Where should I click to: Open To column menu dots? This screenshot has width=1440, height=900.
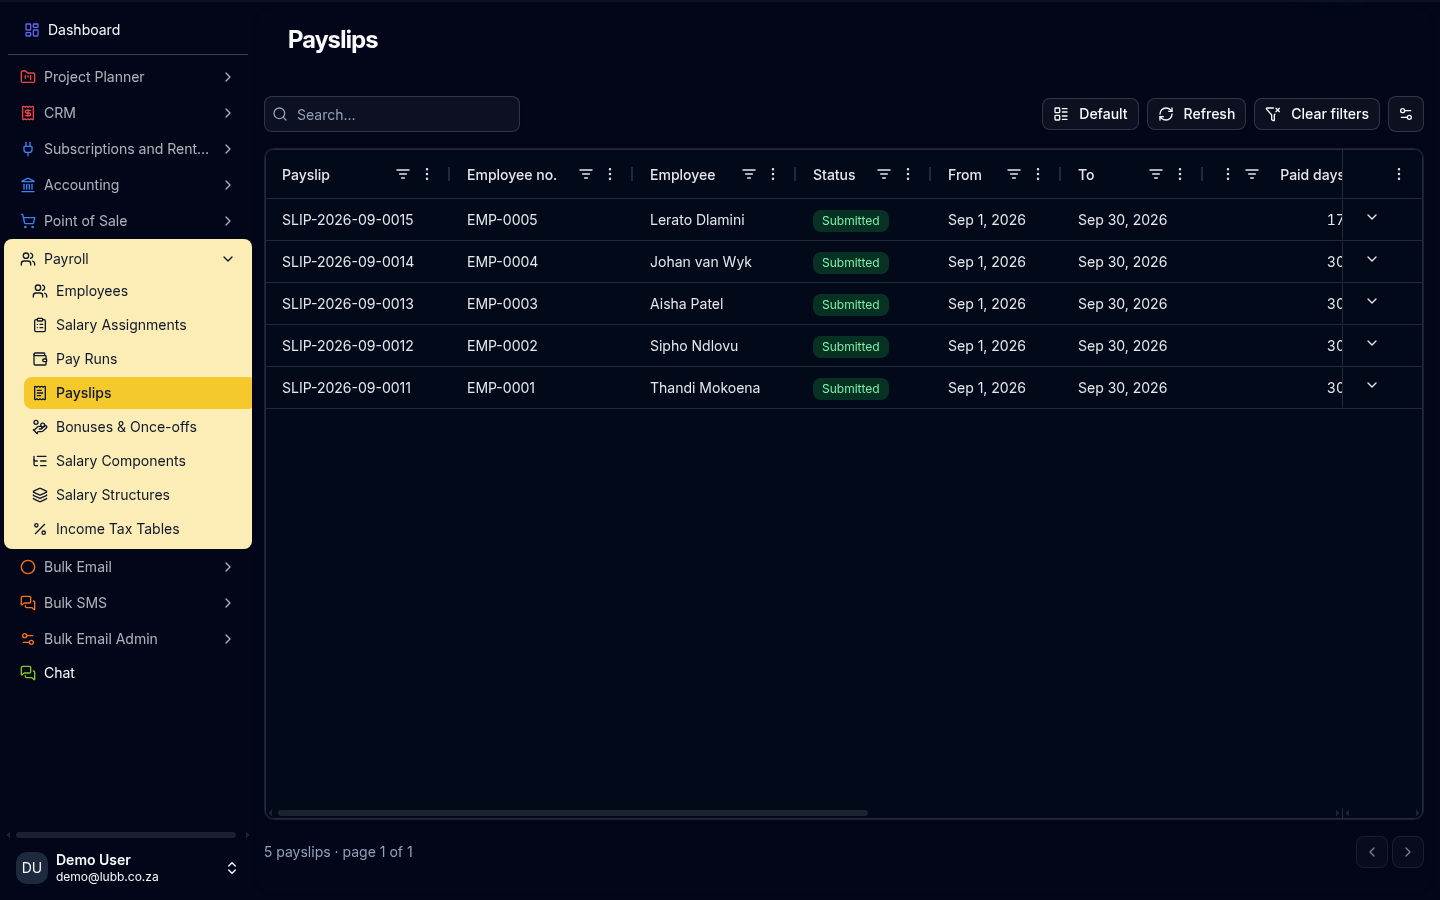pyautogui.click(x=1180, y=174)
